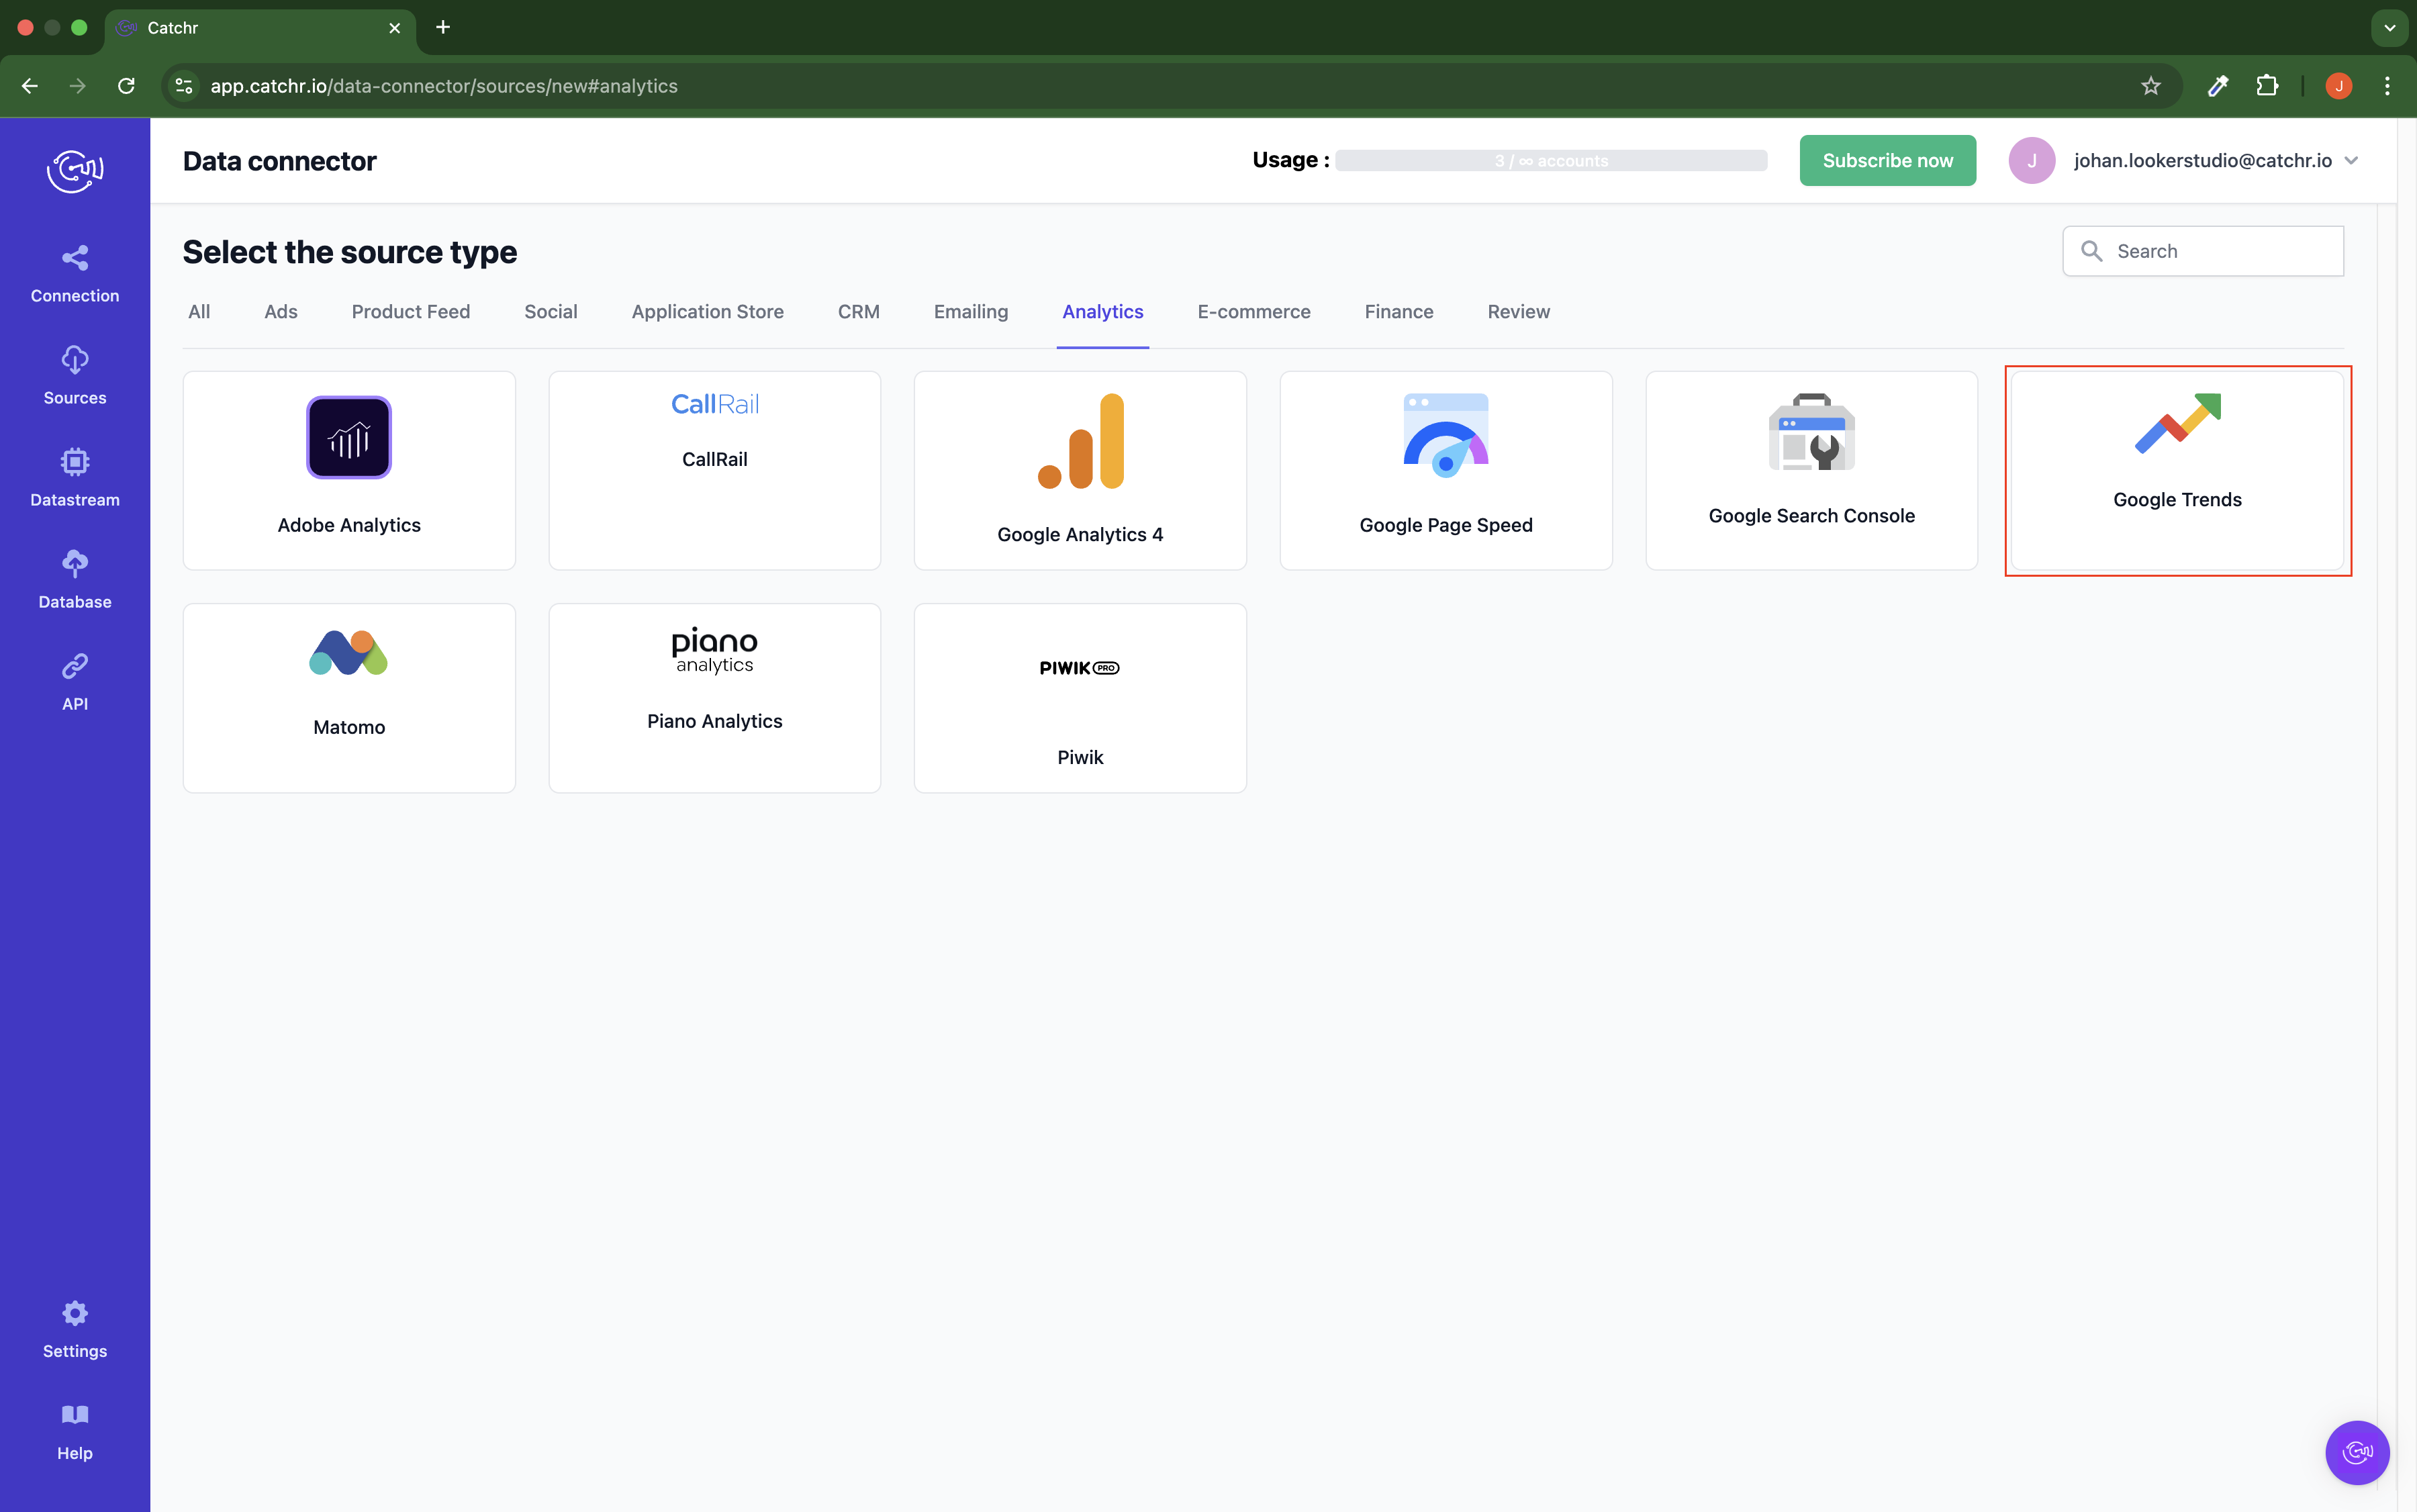Switch to the Review tab
Viewport: 2417px width, 1512px height.
tap(1518, 312)
